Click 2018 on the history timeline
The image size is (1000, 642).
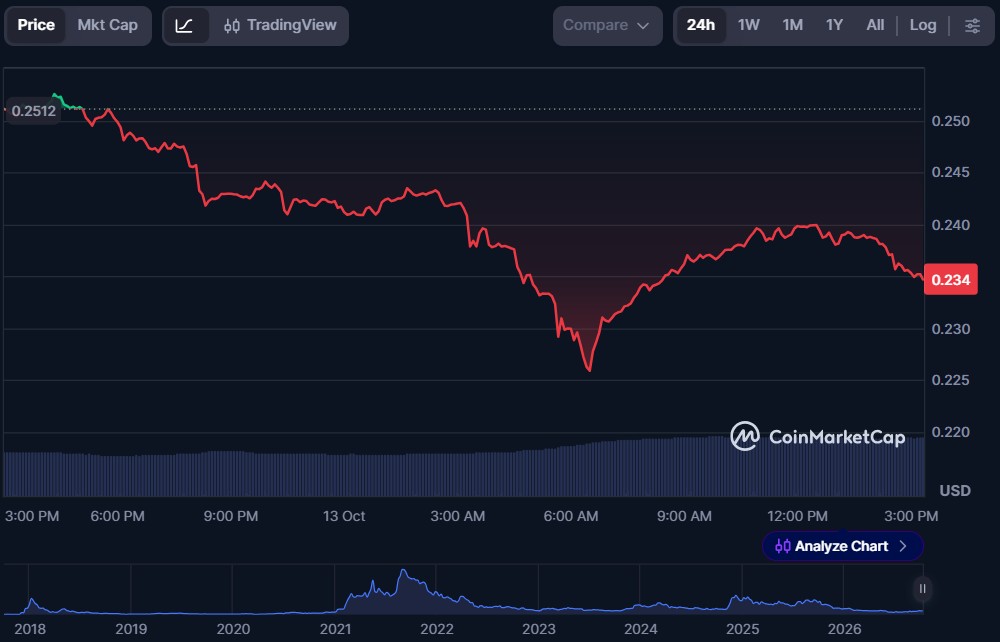pyautogui.click(x=30, y=629)
